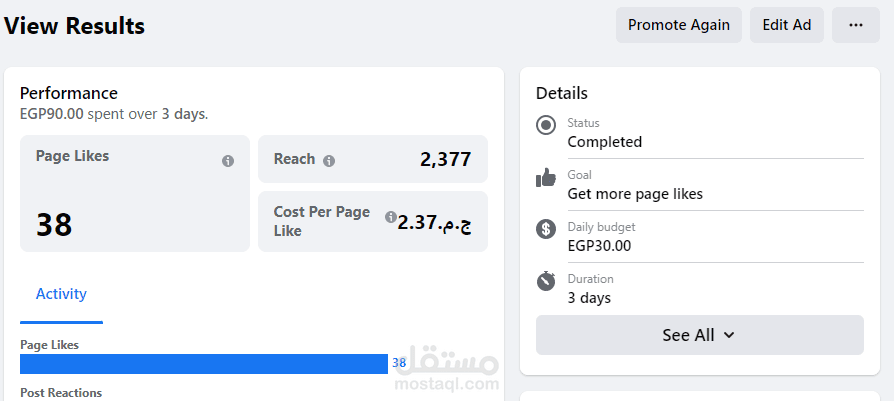Click the Reach info icon
894x401 pixels.
(x=329, y=161)
